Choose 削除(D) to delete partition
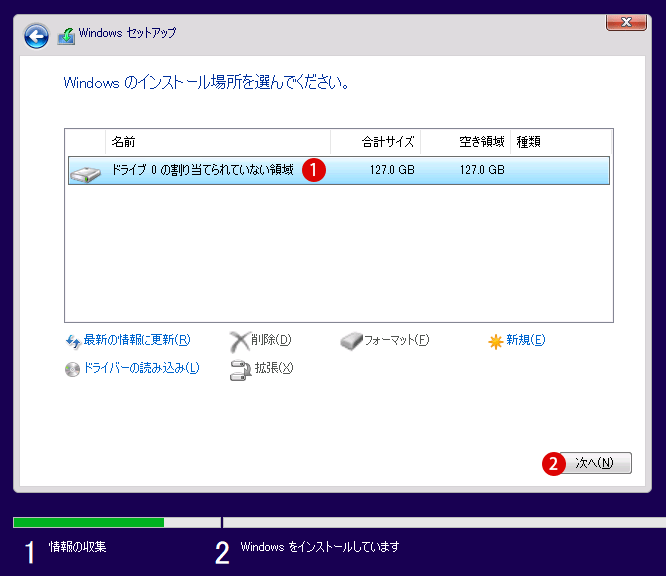 pos(271,340)
